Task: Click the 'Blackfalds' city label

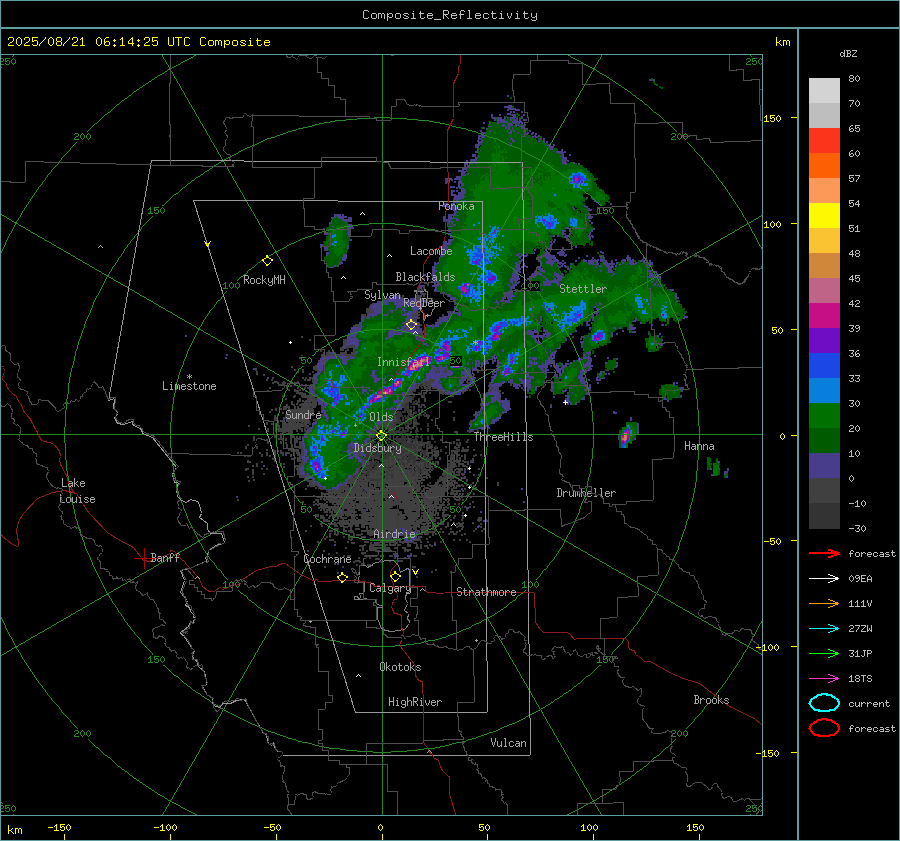Action: pyautogui.click(x=425, y=277)
